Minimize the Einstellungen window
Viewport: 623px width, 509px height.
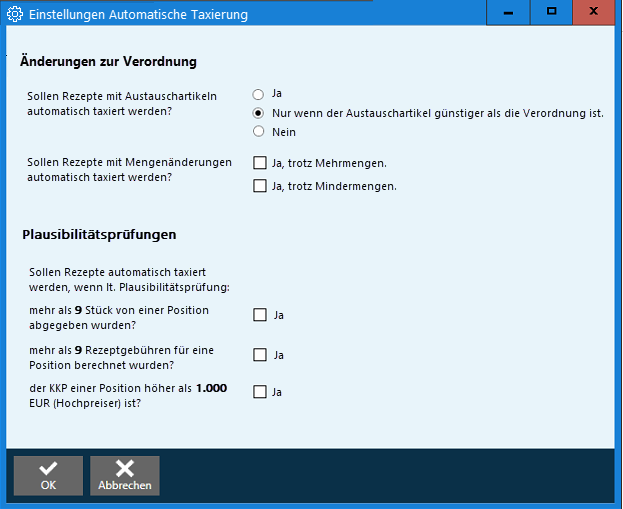508,13
